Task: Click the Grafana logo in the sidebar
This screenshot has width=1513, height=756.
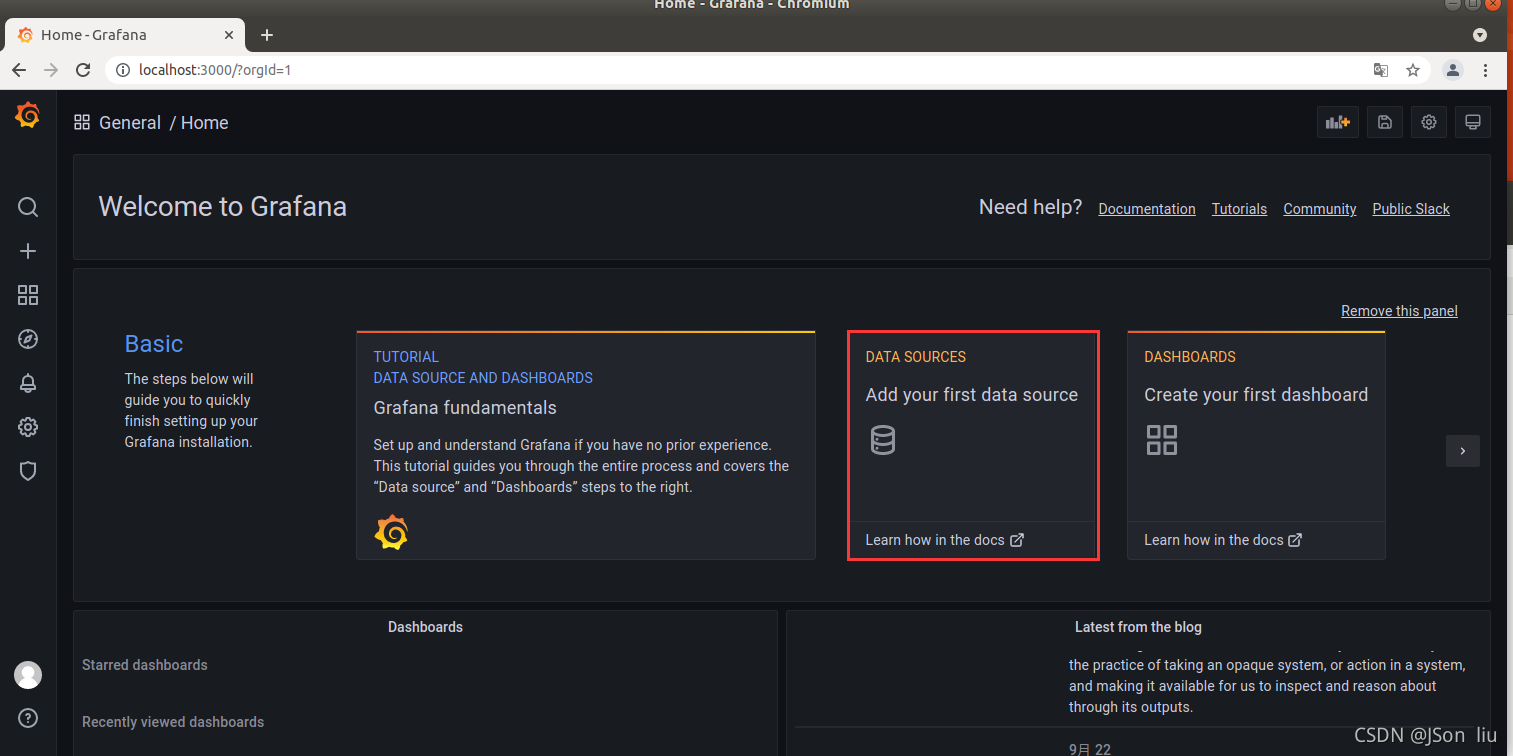Action: point(28,116)
